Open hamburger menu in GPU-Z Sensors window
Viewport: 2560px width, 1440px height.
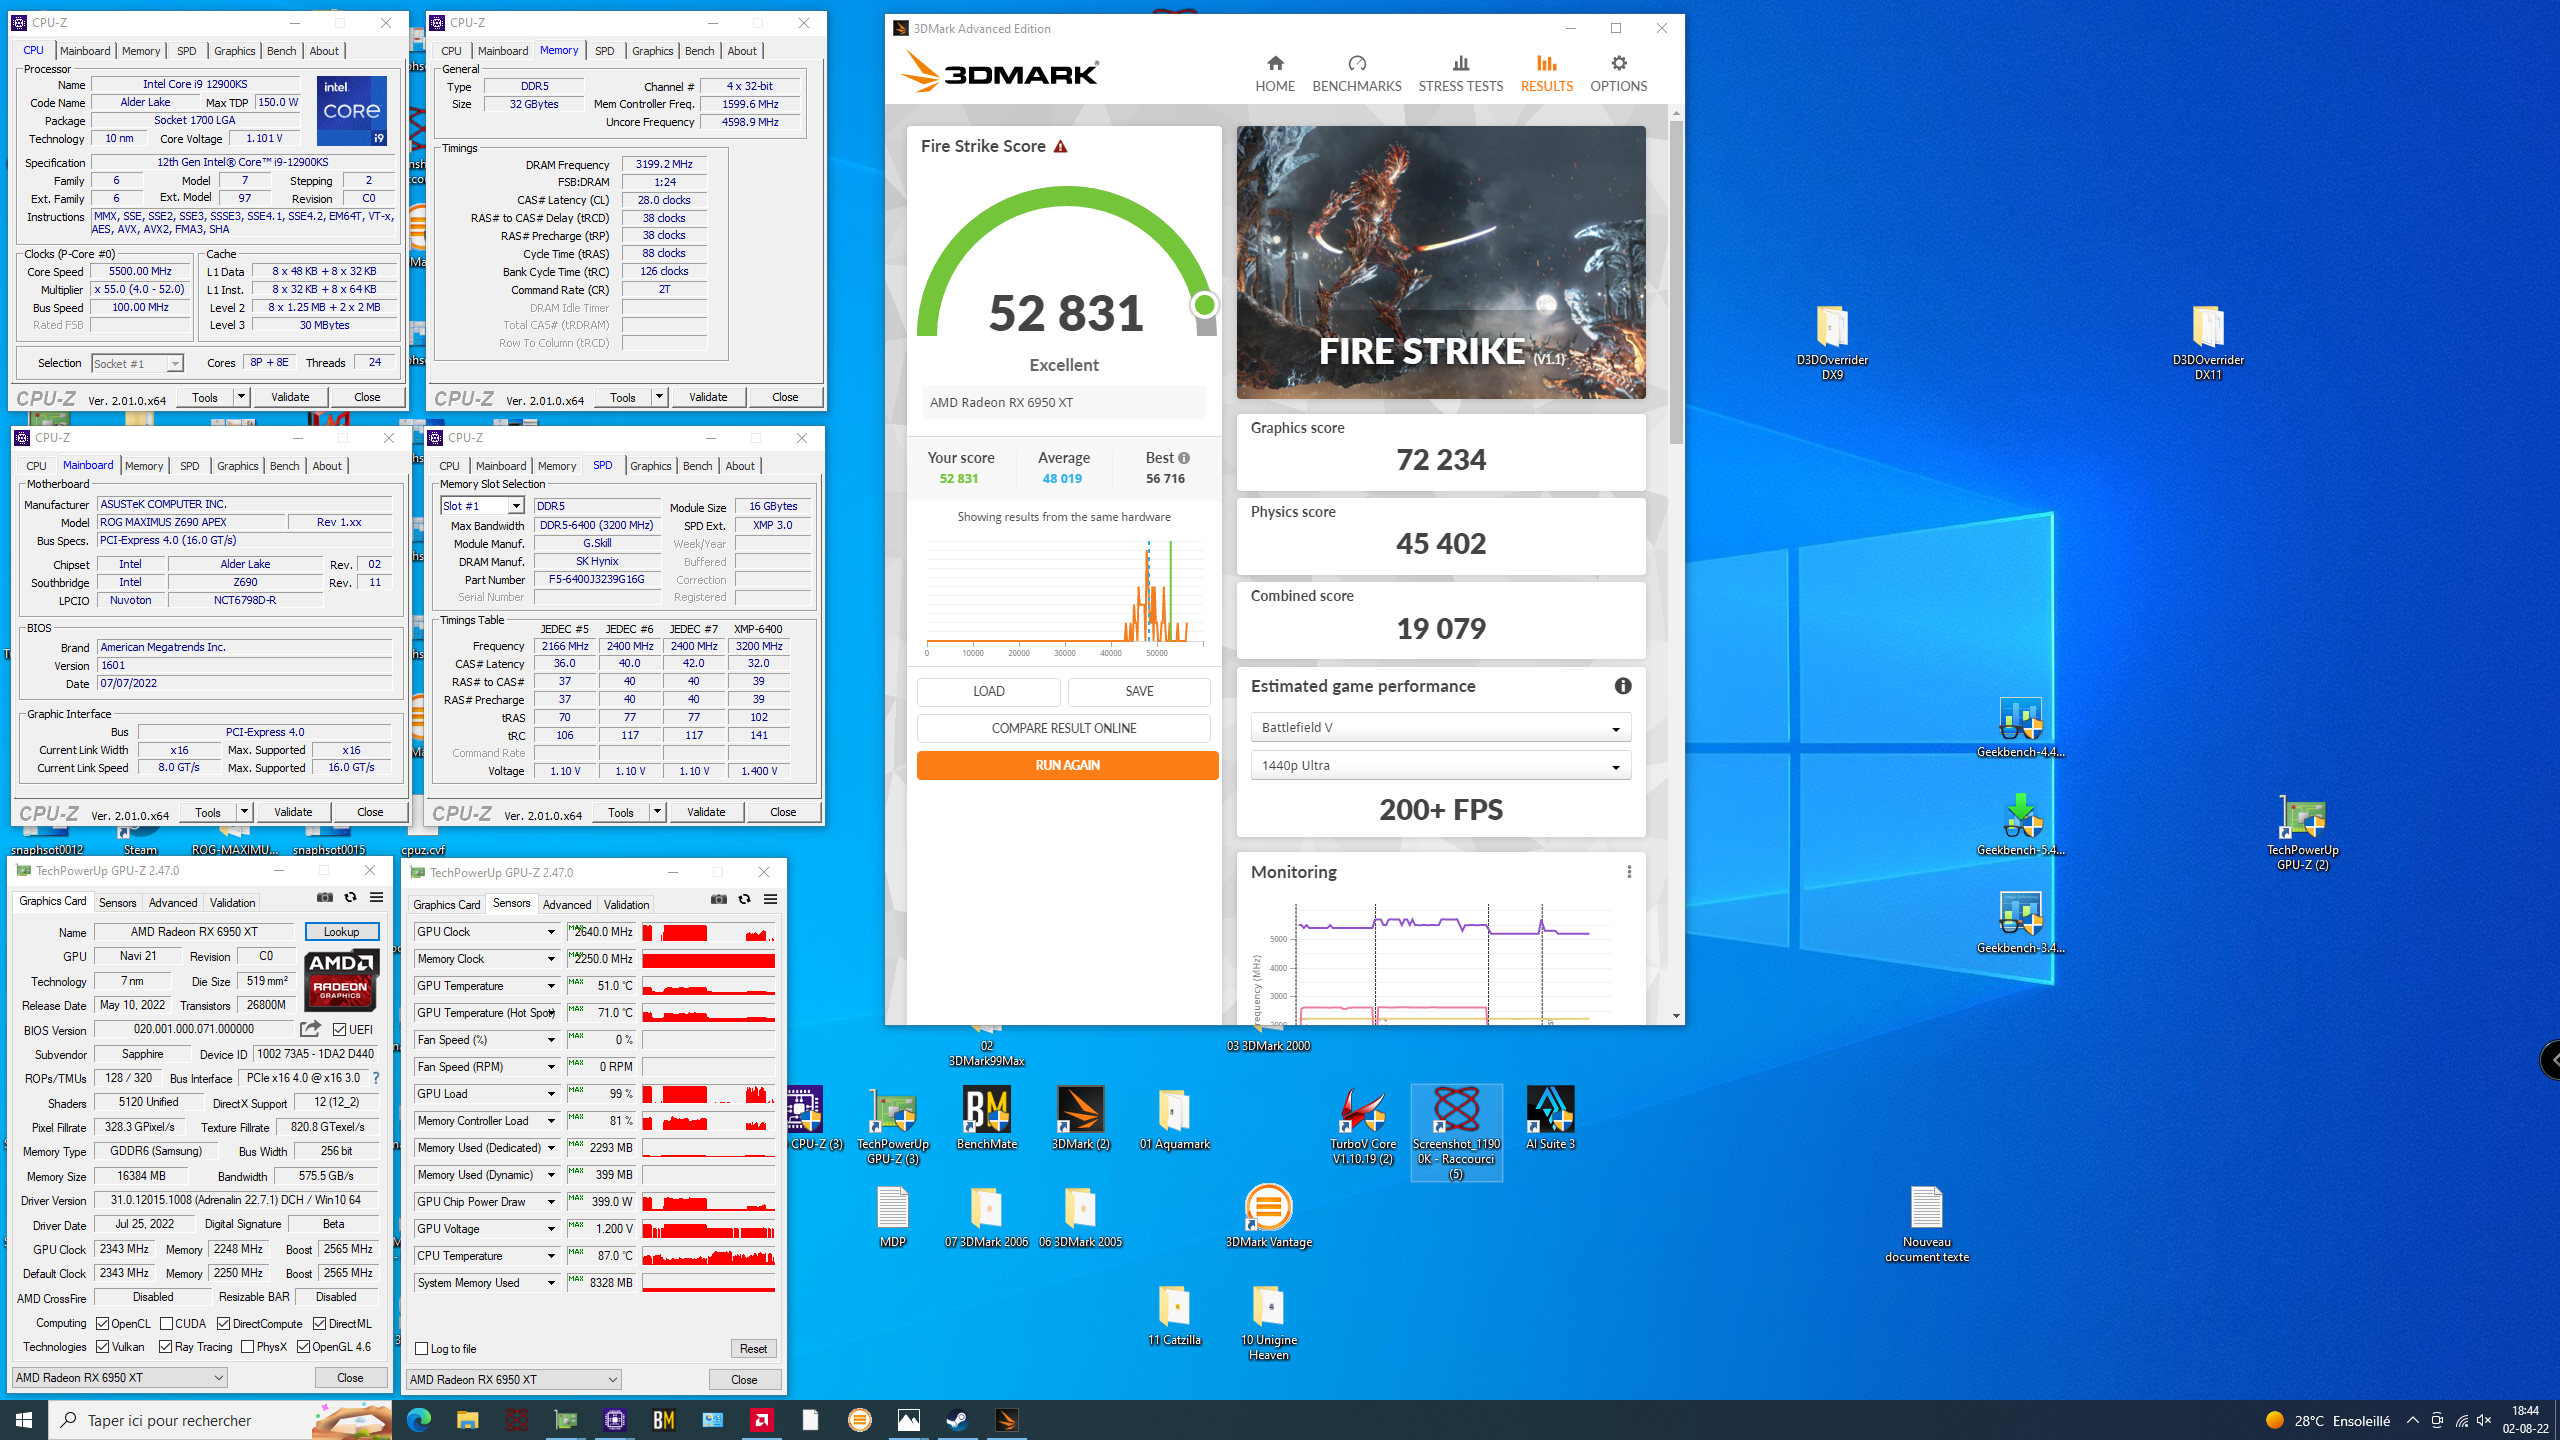(770, 899)
